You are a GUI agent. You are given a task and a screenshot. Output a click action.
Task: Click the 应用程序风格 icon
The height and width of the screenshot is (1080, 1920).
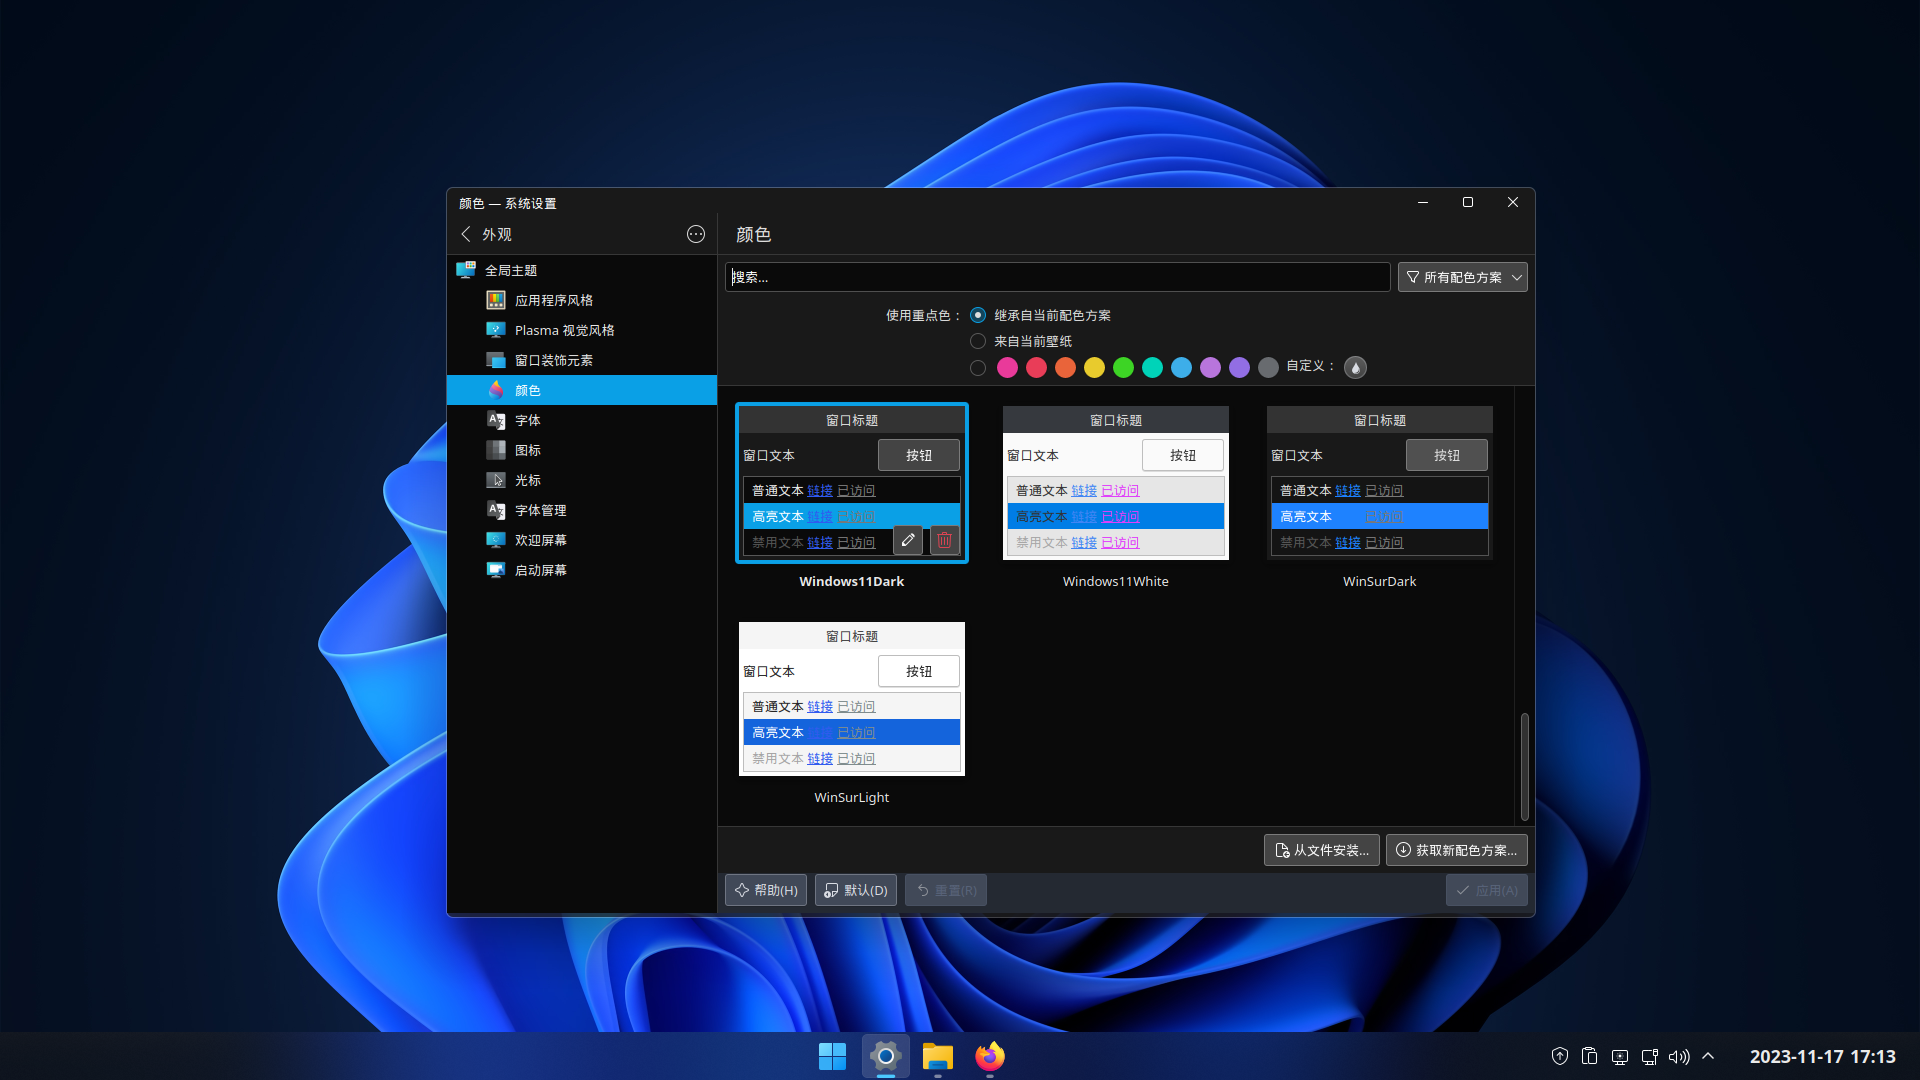pos(495,300)
